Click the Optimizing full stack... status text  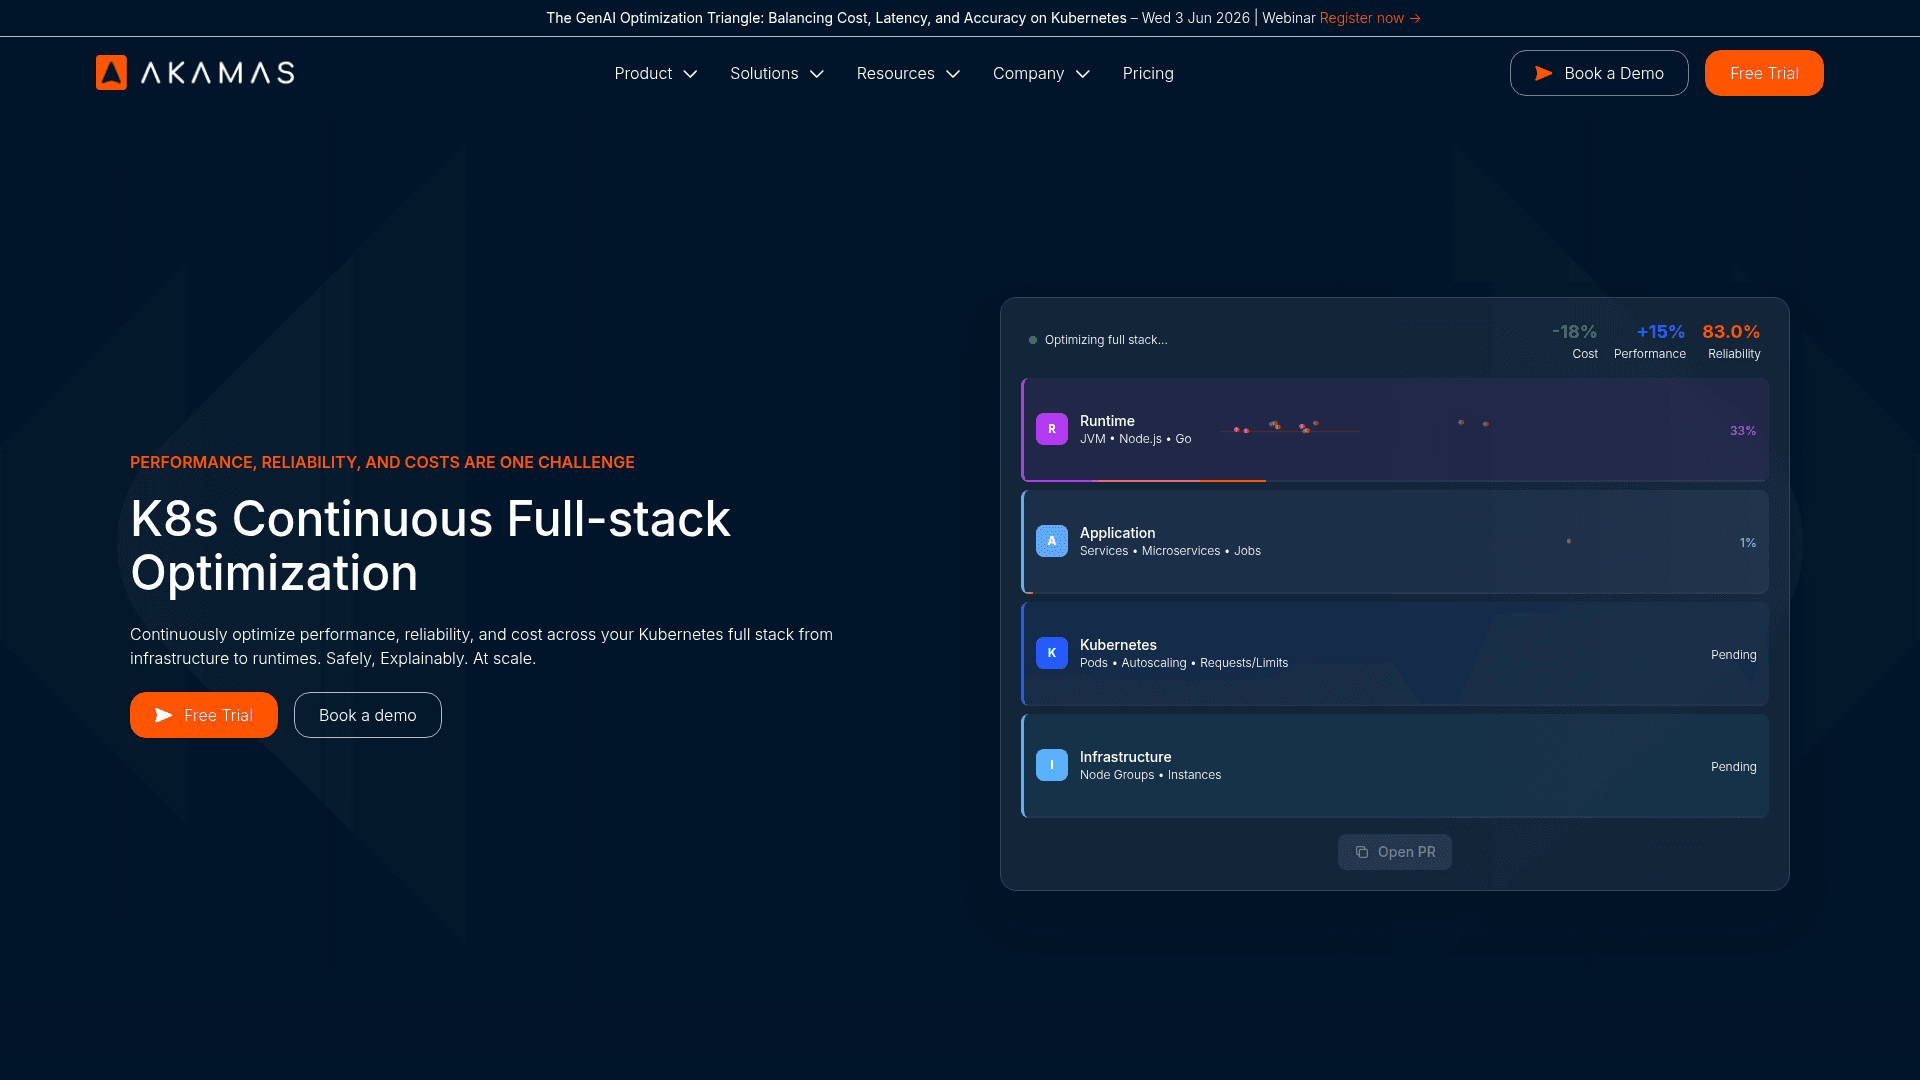(1106, 340)
